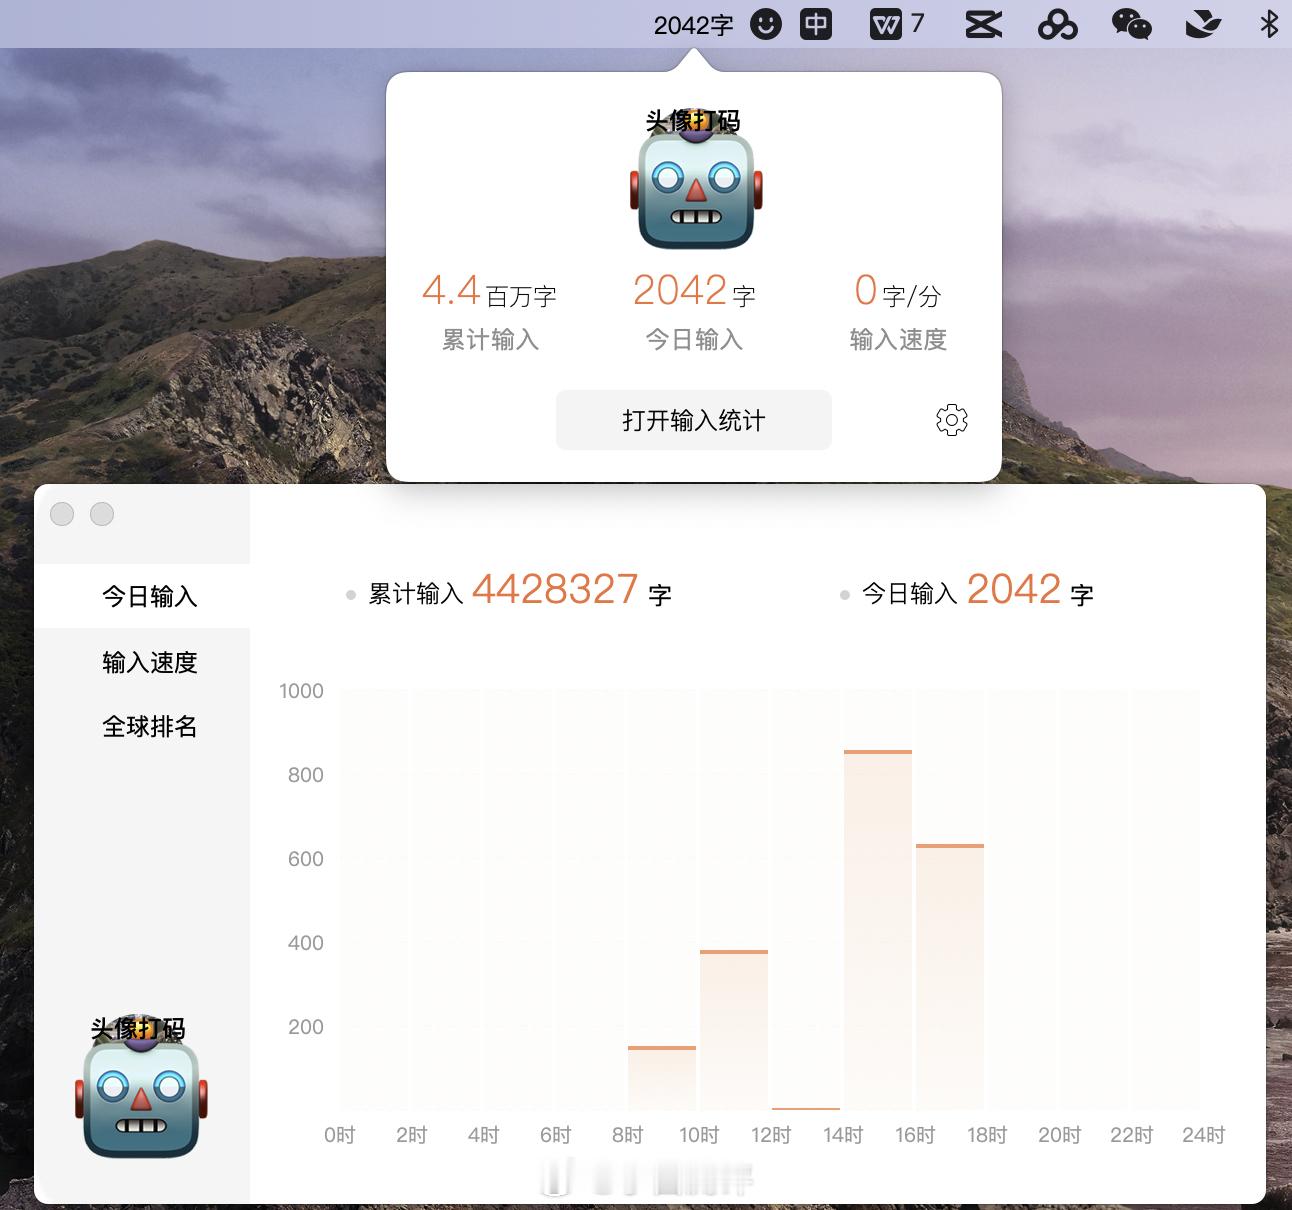Click the 8时 chart bar
This screenshot has width=1292, height=1210.
(x=662, y=1078)
